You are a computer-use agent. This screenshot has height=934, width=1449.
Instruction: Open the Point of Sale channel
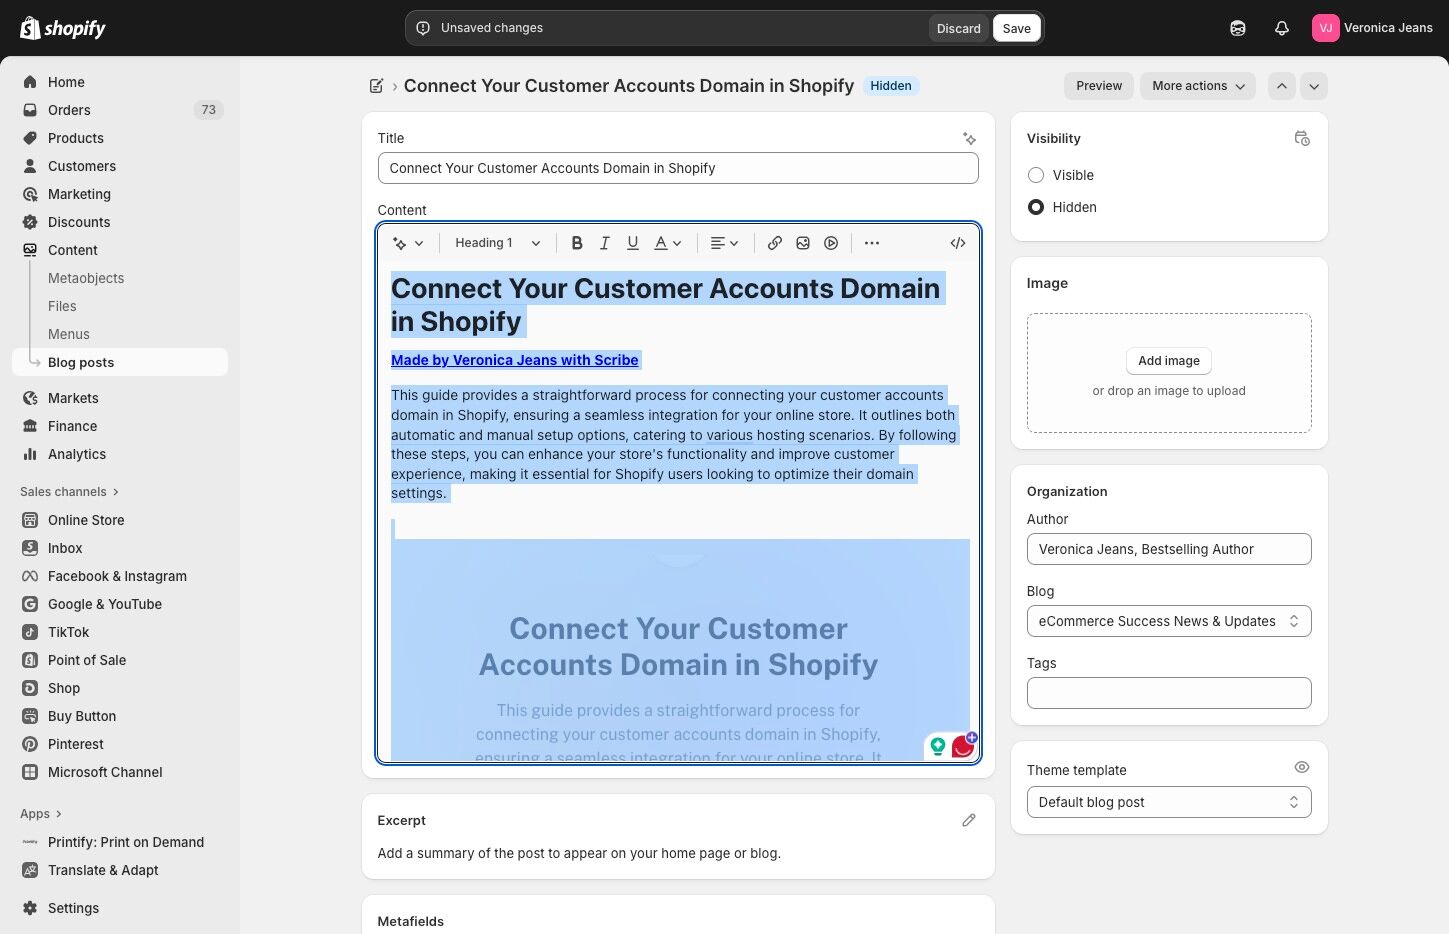click(120, 660)
